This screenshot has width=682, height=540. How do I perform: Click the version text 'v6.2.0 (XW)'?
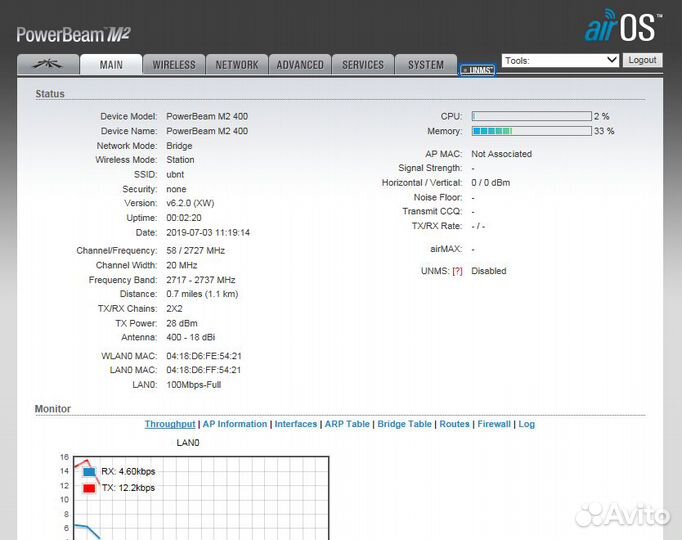(x=190, y=203)
